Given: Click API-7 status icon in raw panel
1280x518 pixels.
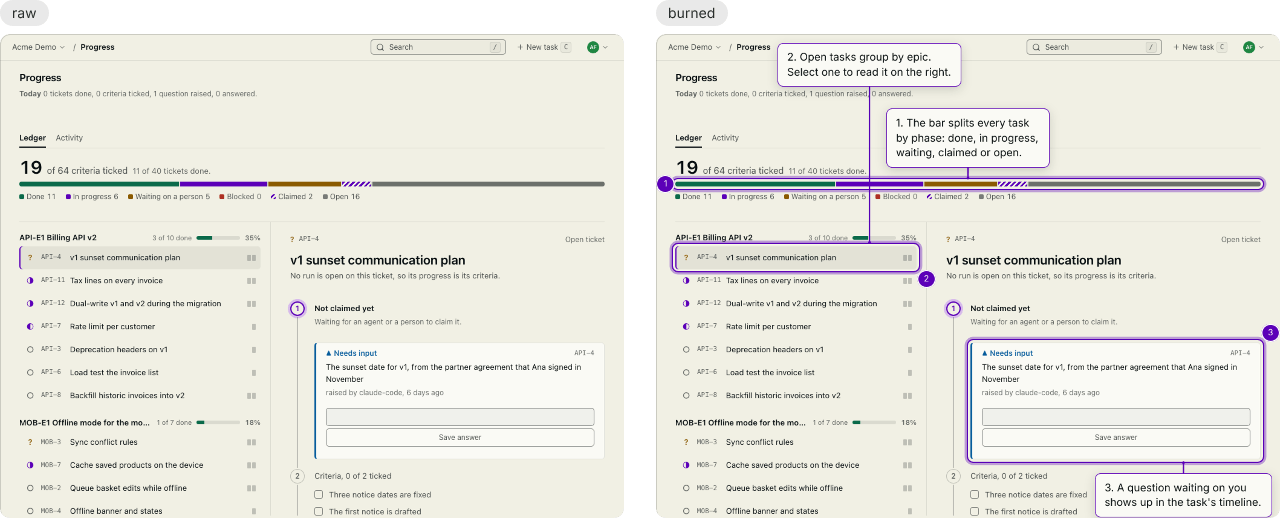Looking at the screenshot, I should (x=30, y=326).
